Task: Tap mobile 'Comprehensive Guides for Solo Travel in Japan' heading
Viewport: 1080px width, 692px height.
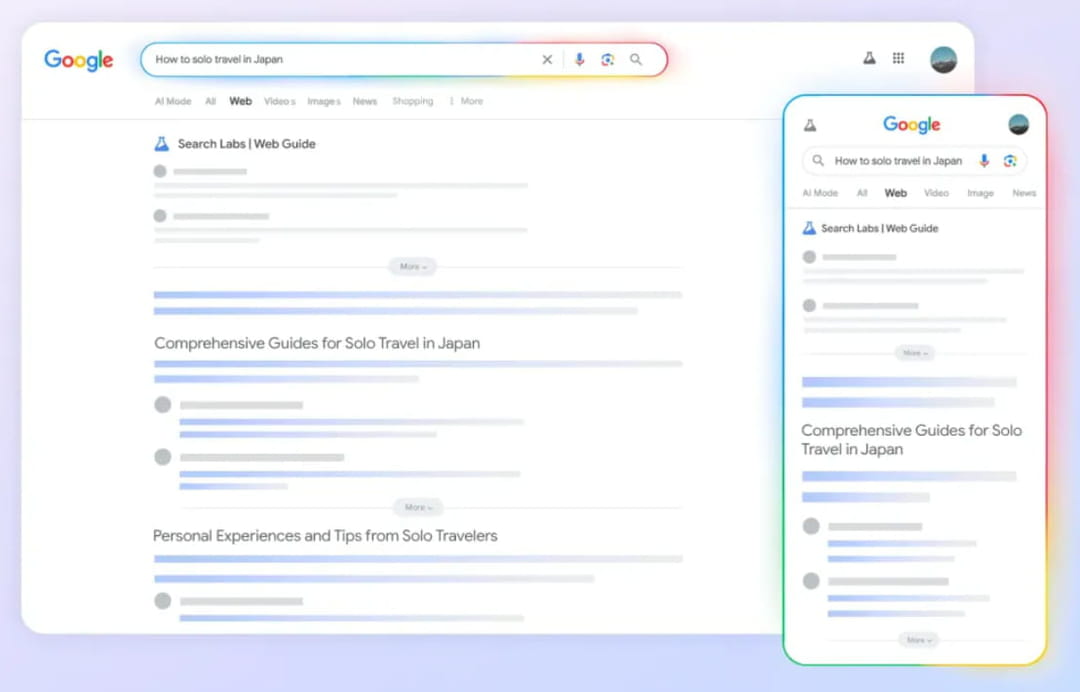Action: coord(911,439)
